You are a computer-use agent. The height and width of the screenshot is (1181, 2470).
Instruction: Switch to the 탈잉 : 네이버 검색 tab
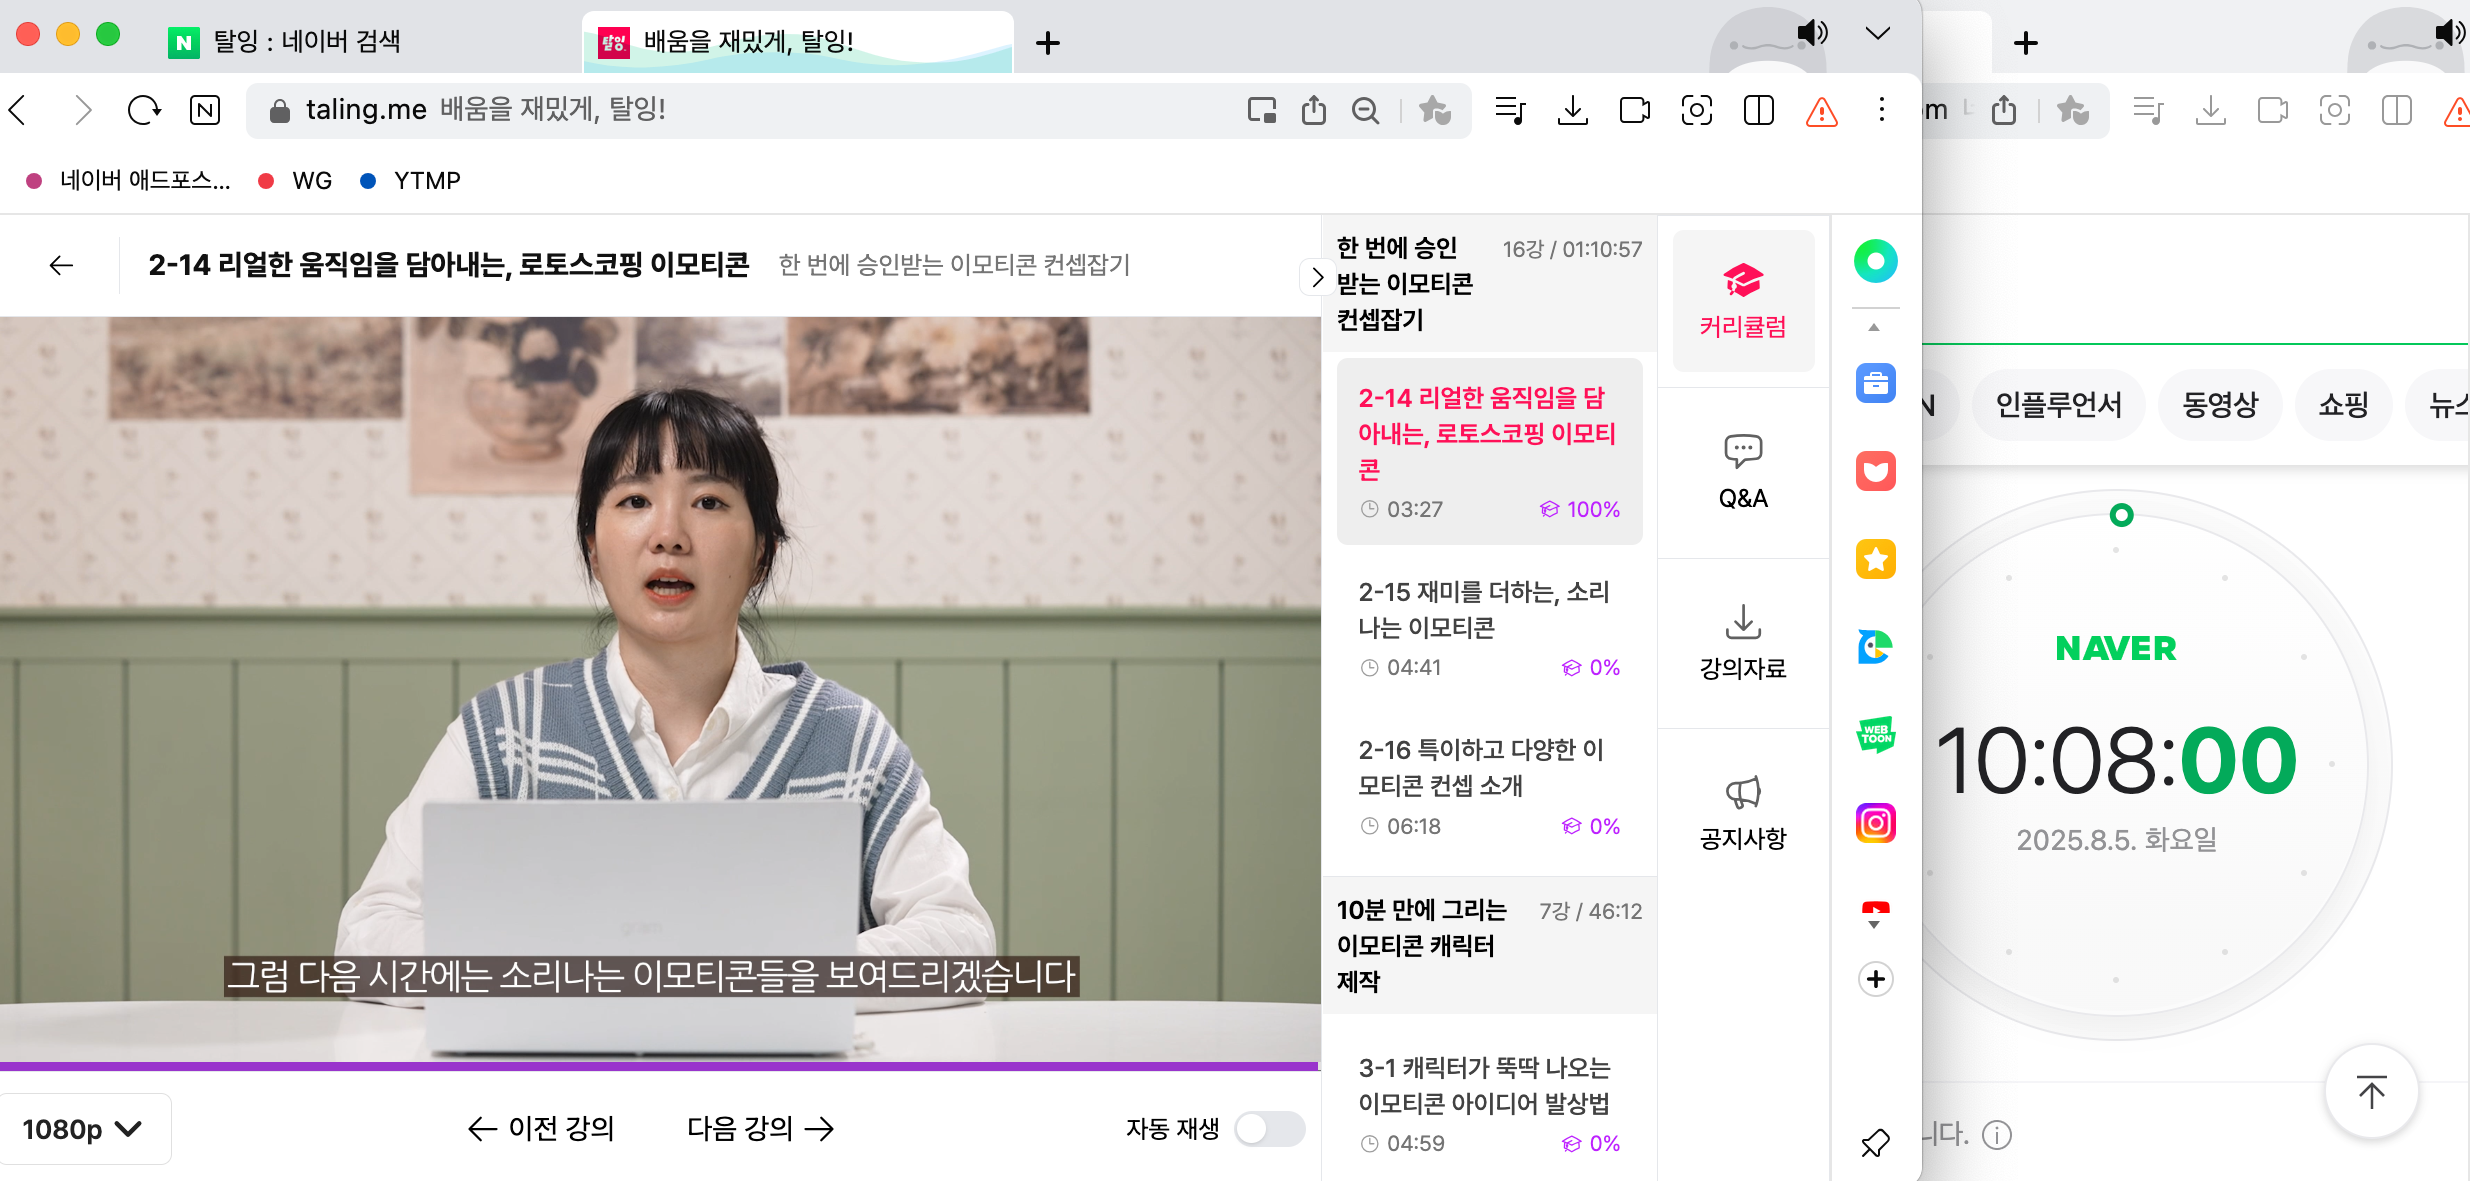306,42
